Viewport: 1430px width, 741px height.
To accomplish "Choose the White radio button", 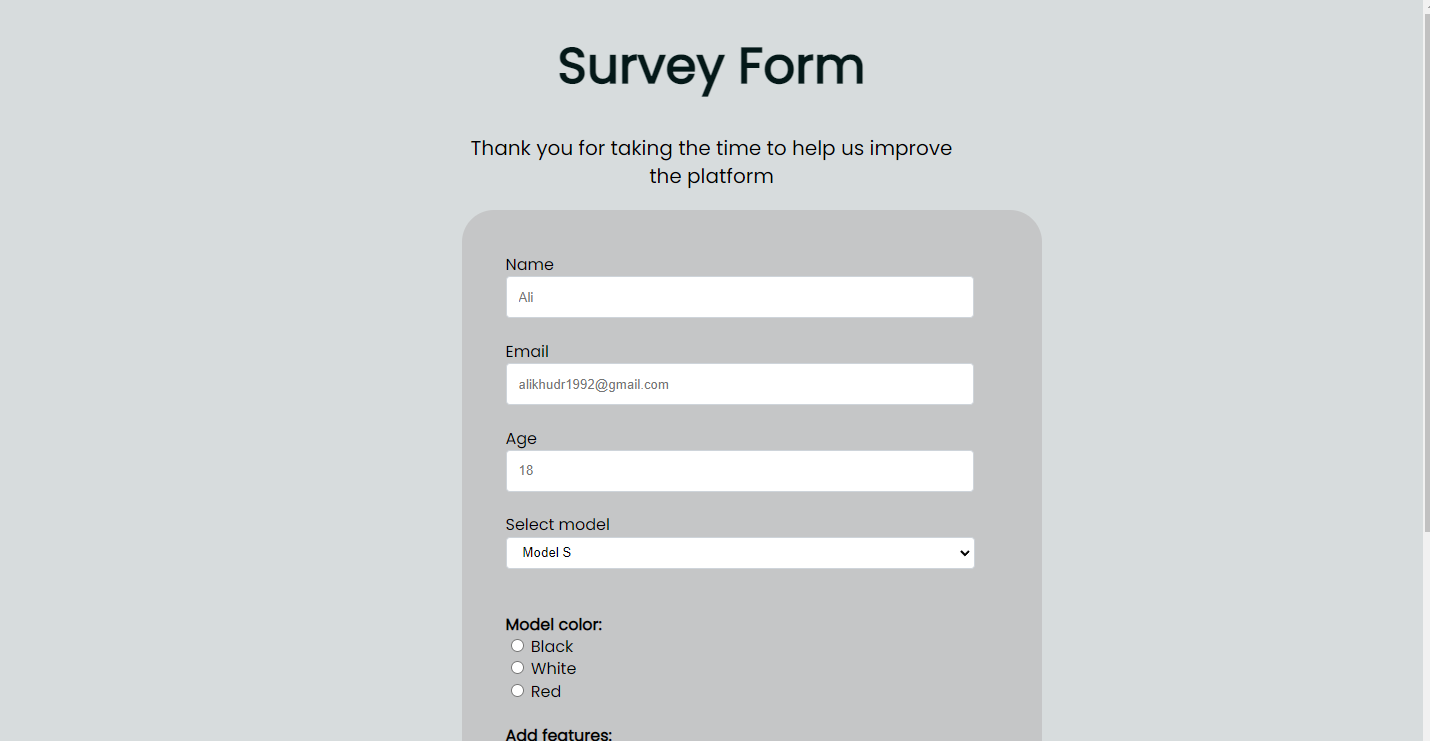I will (517, 668).
